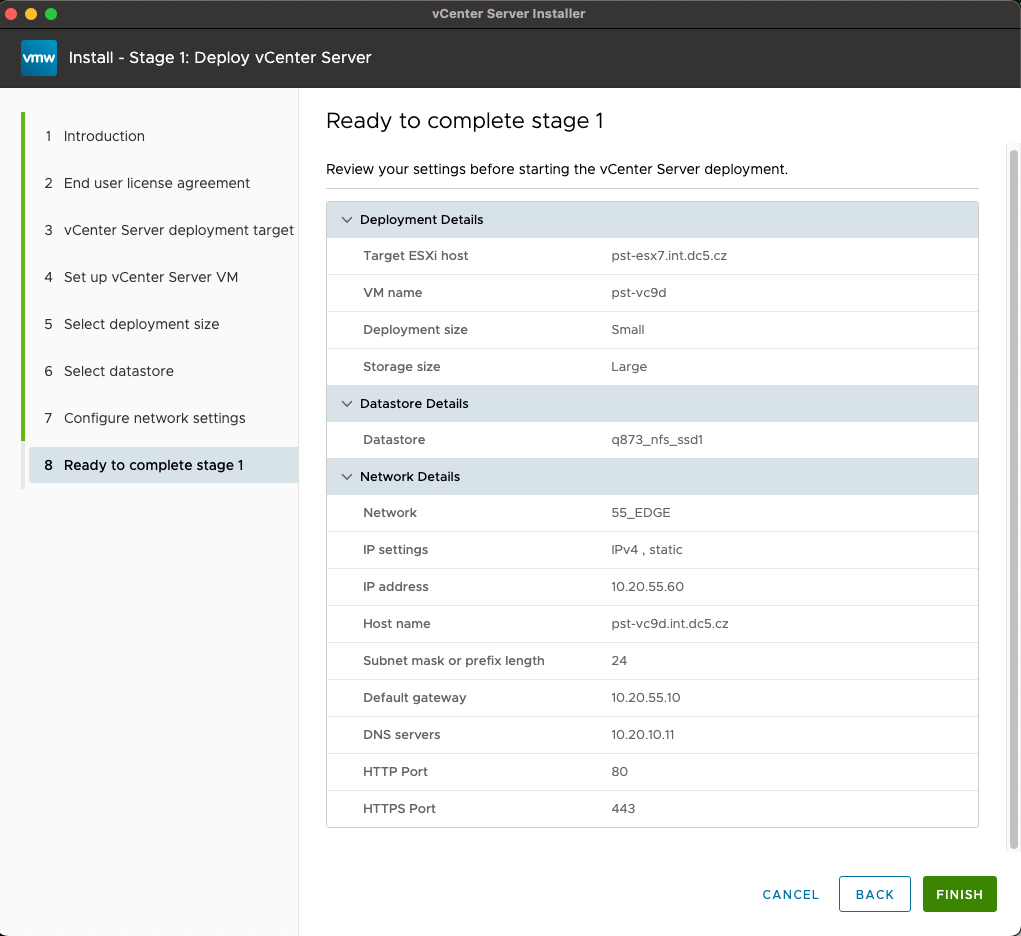Select step 8 Ready to complete stage 1
The height and width of the screenshot is (936, 1021).
[163, 465]
